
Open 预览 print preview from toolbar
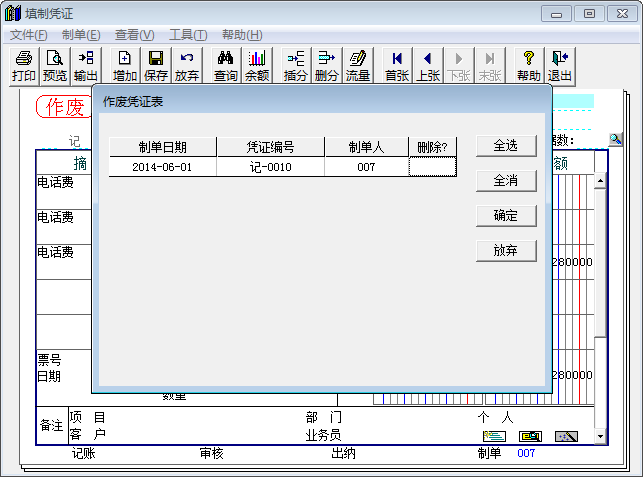click(55, 66)
